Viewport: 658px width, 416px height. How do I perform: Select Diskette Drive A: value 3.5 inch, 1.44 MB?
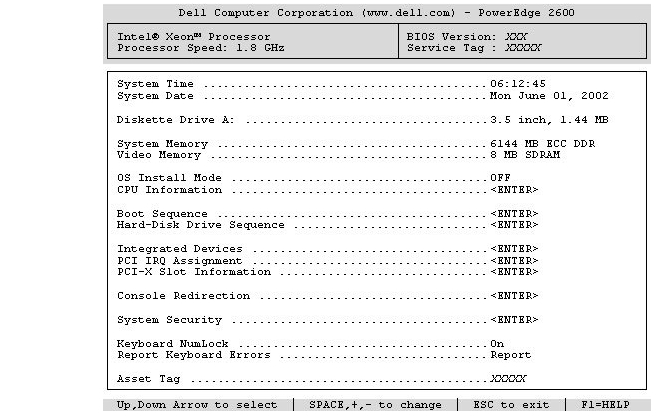pyautogui.click(x=549, y=120)
